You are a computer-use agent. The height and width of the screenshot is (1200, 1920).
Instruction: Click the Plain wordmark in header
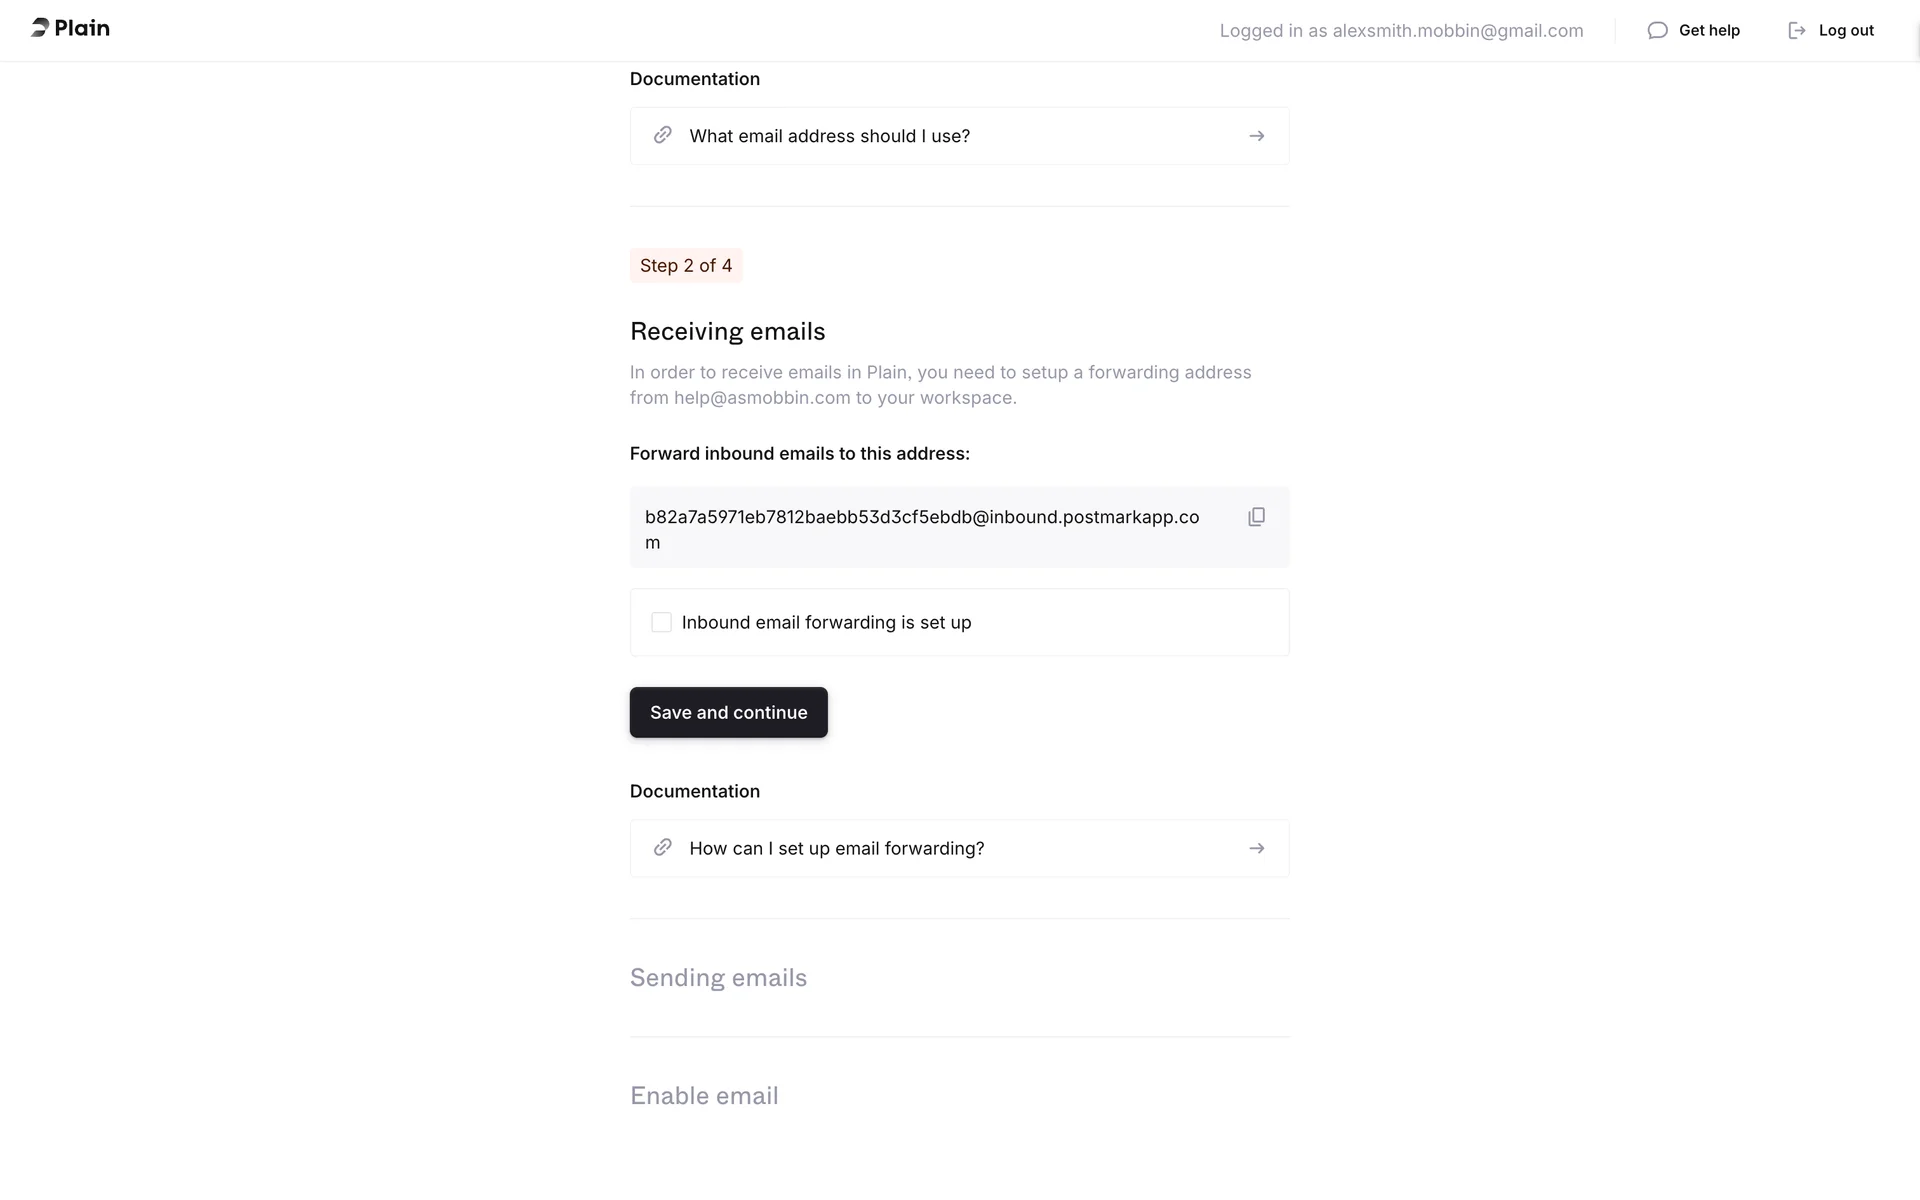[82, 28]
